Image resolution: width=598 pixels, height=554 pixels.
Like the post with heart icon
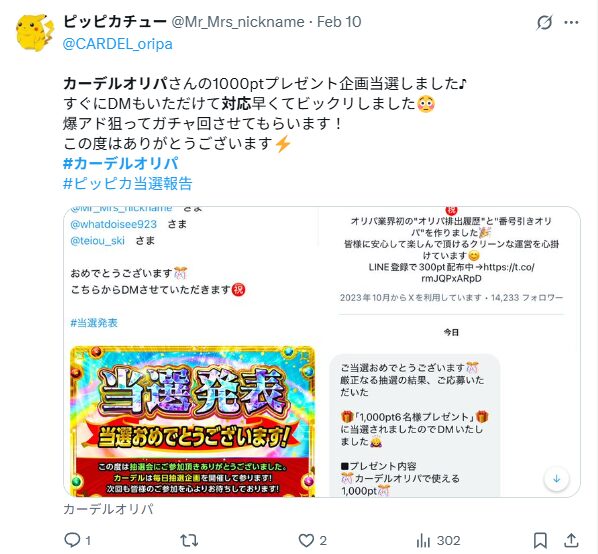coord(306,540)
